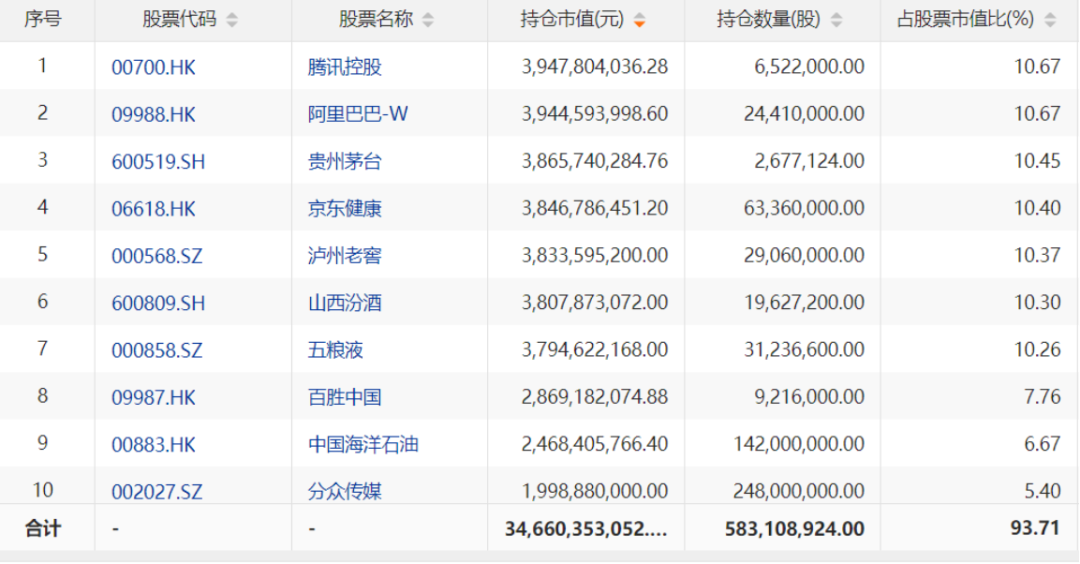Open stock code link 002027.SZ
This screenshot has height=564, width=1080.
[157, 492]
